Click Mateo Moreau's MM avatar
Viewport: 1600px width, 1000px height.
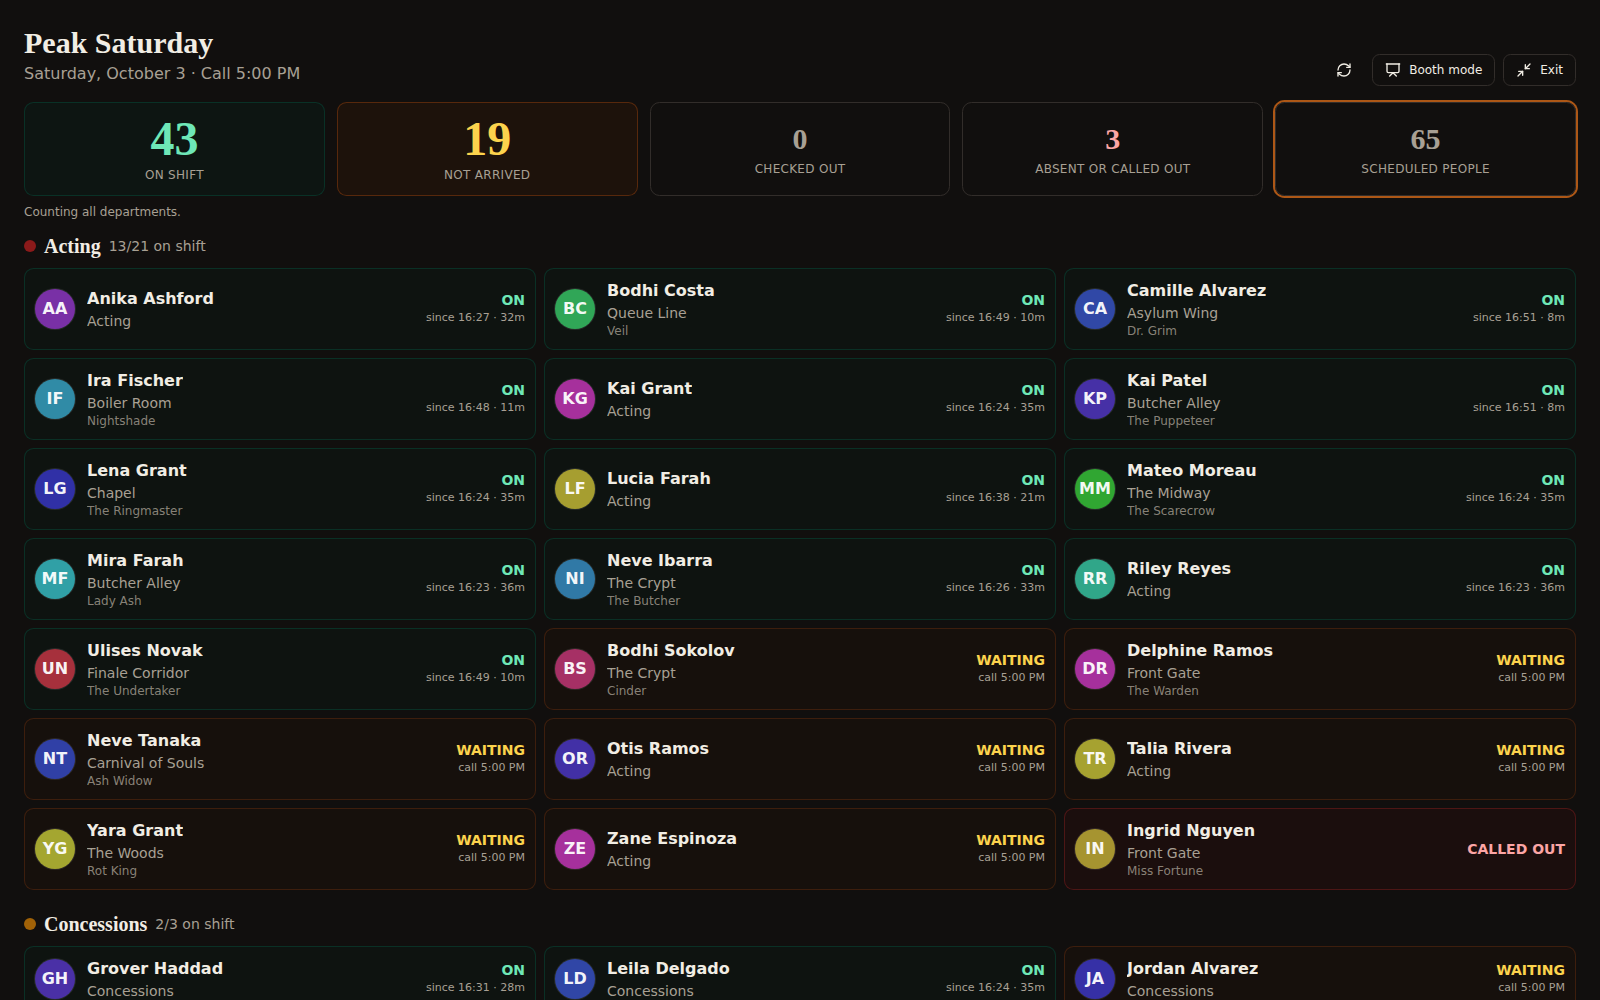coord(1095,489)
